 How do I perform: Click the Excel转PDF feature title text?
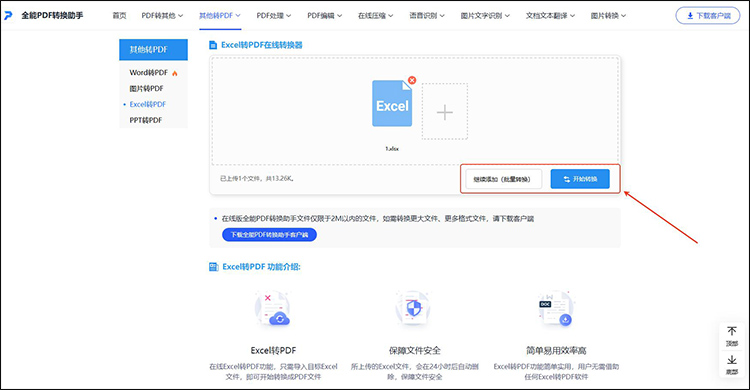tap(273, 350)
